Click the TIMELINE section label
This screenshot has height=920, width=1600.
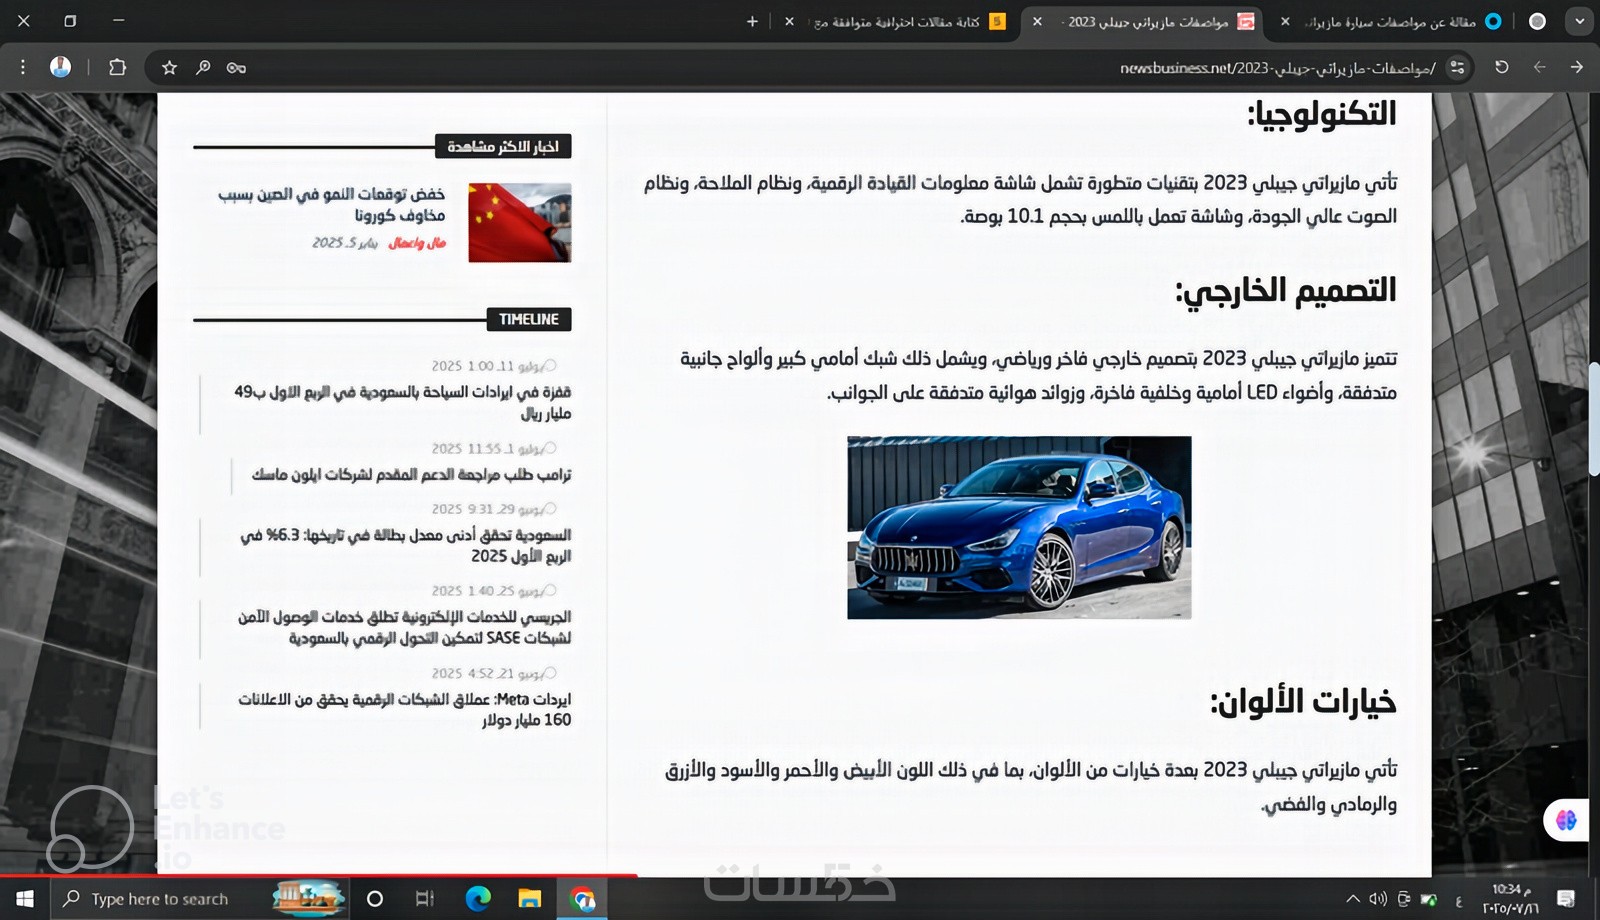click(x=529, y=320)
